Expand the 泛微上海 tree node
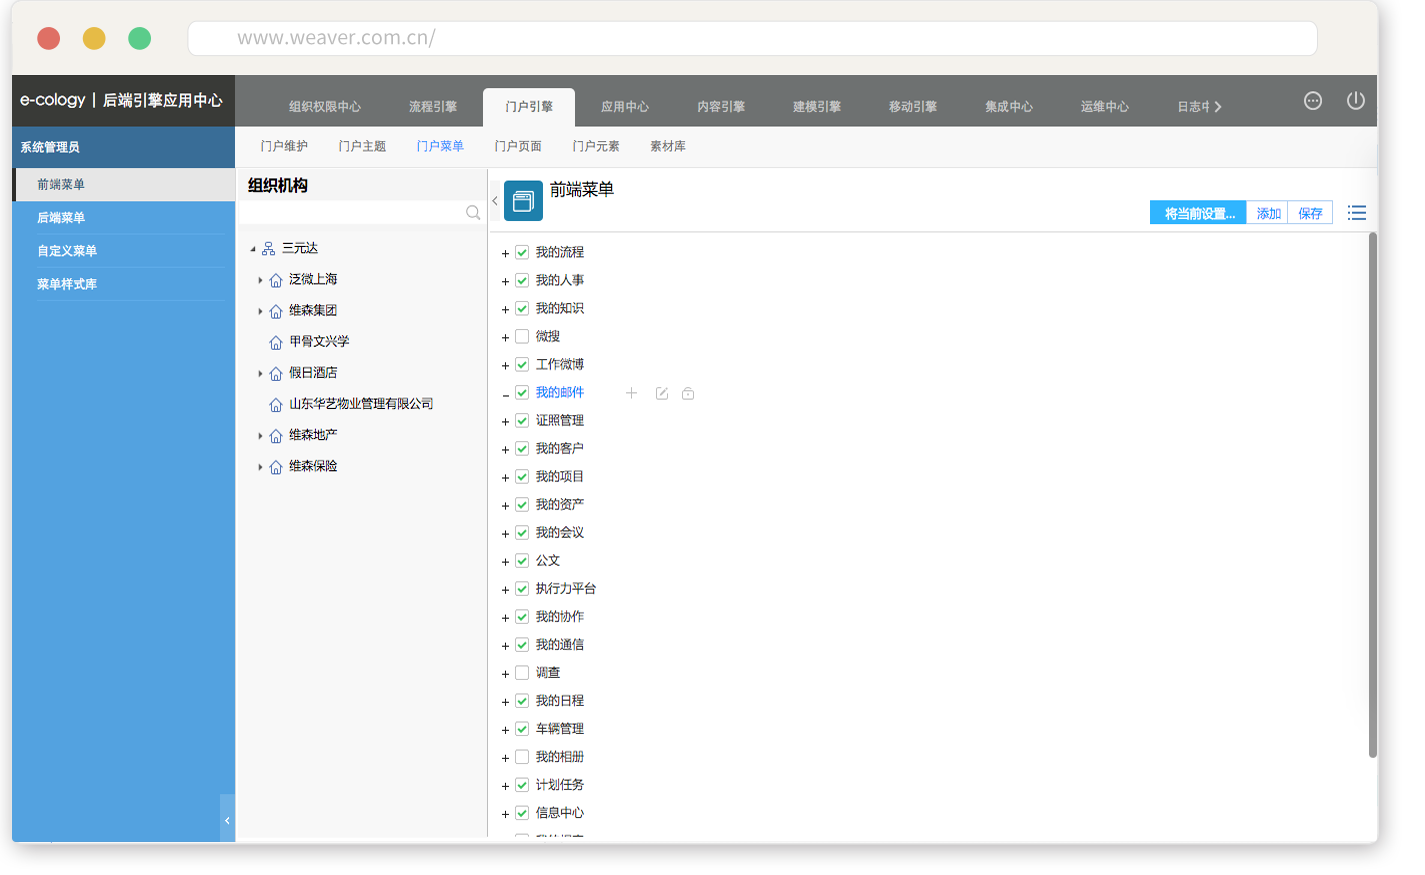The width and height of the screenshot is (1425, 875). tap(260, 281)
